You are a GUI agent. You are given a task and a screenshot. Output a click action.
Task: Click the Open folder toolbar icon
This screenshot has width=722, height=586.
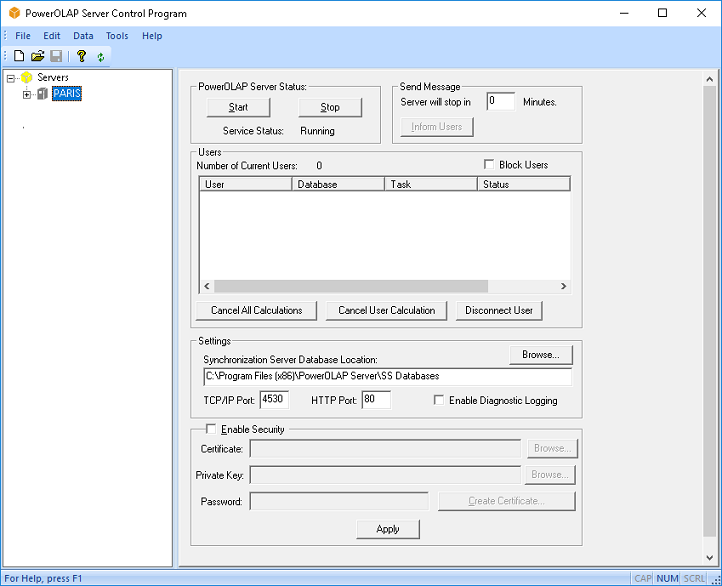click(x=37, y=56)
